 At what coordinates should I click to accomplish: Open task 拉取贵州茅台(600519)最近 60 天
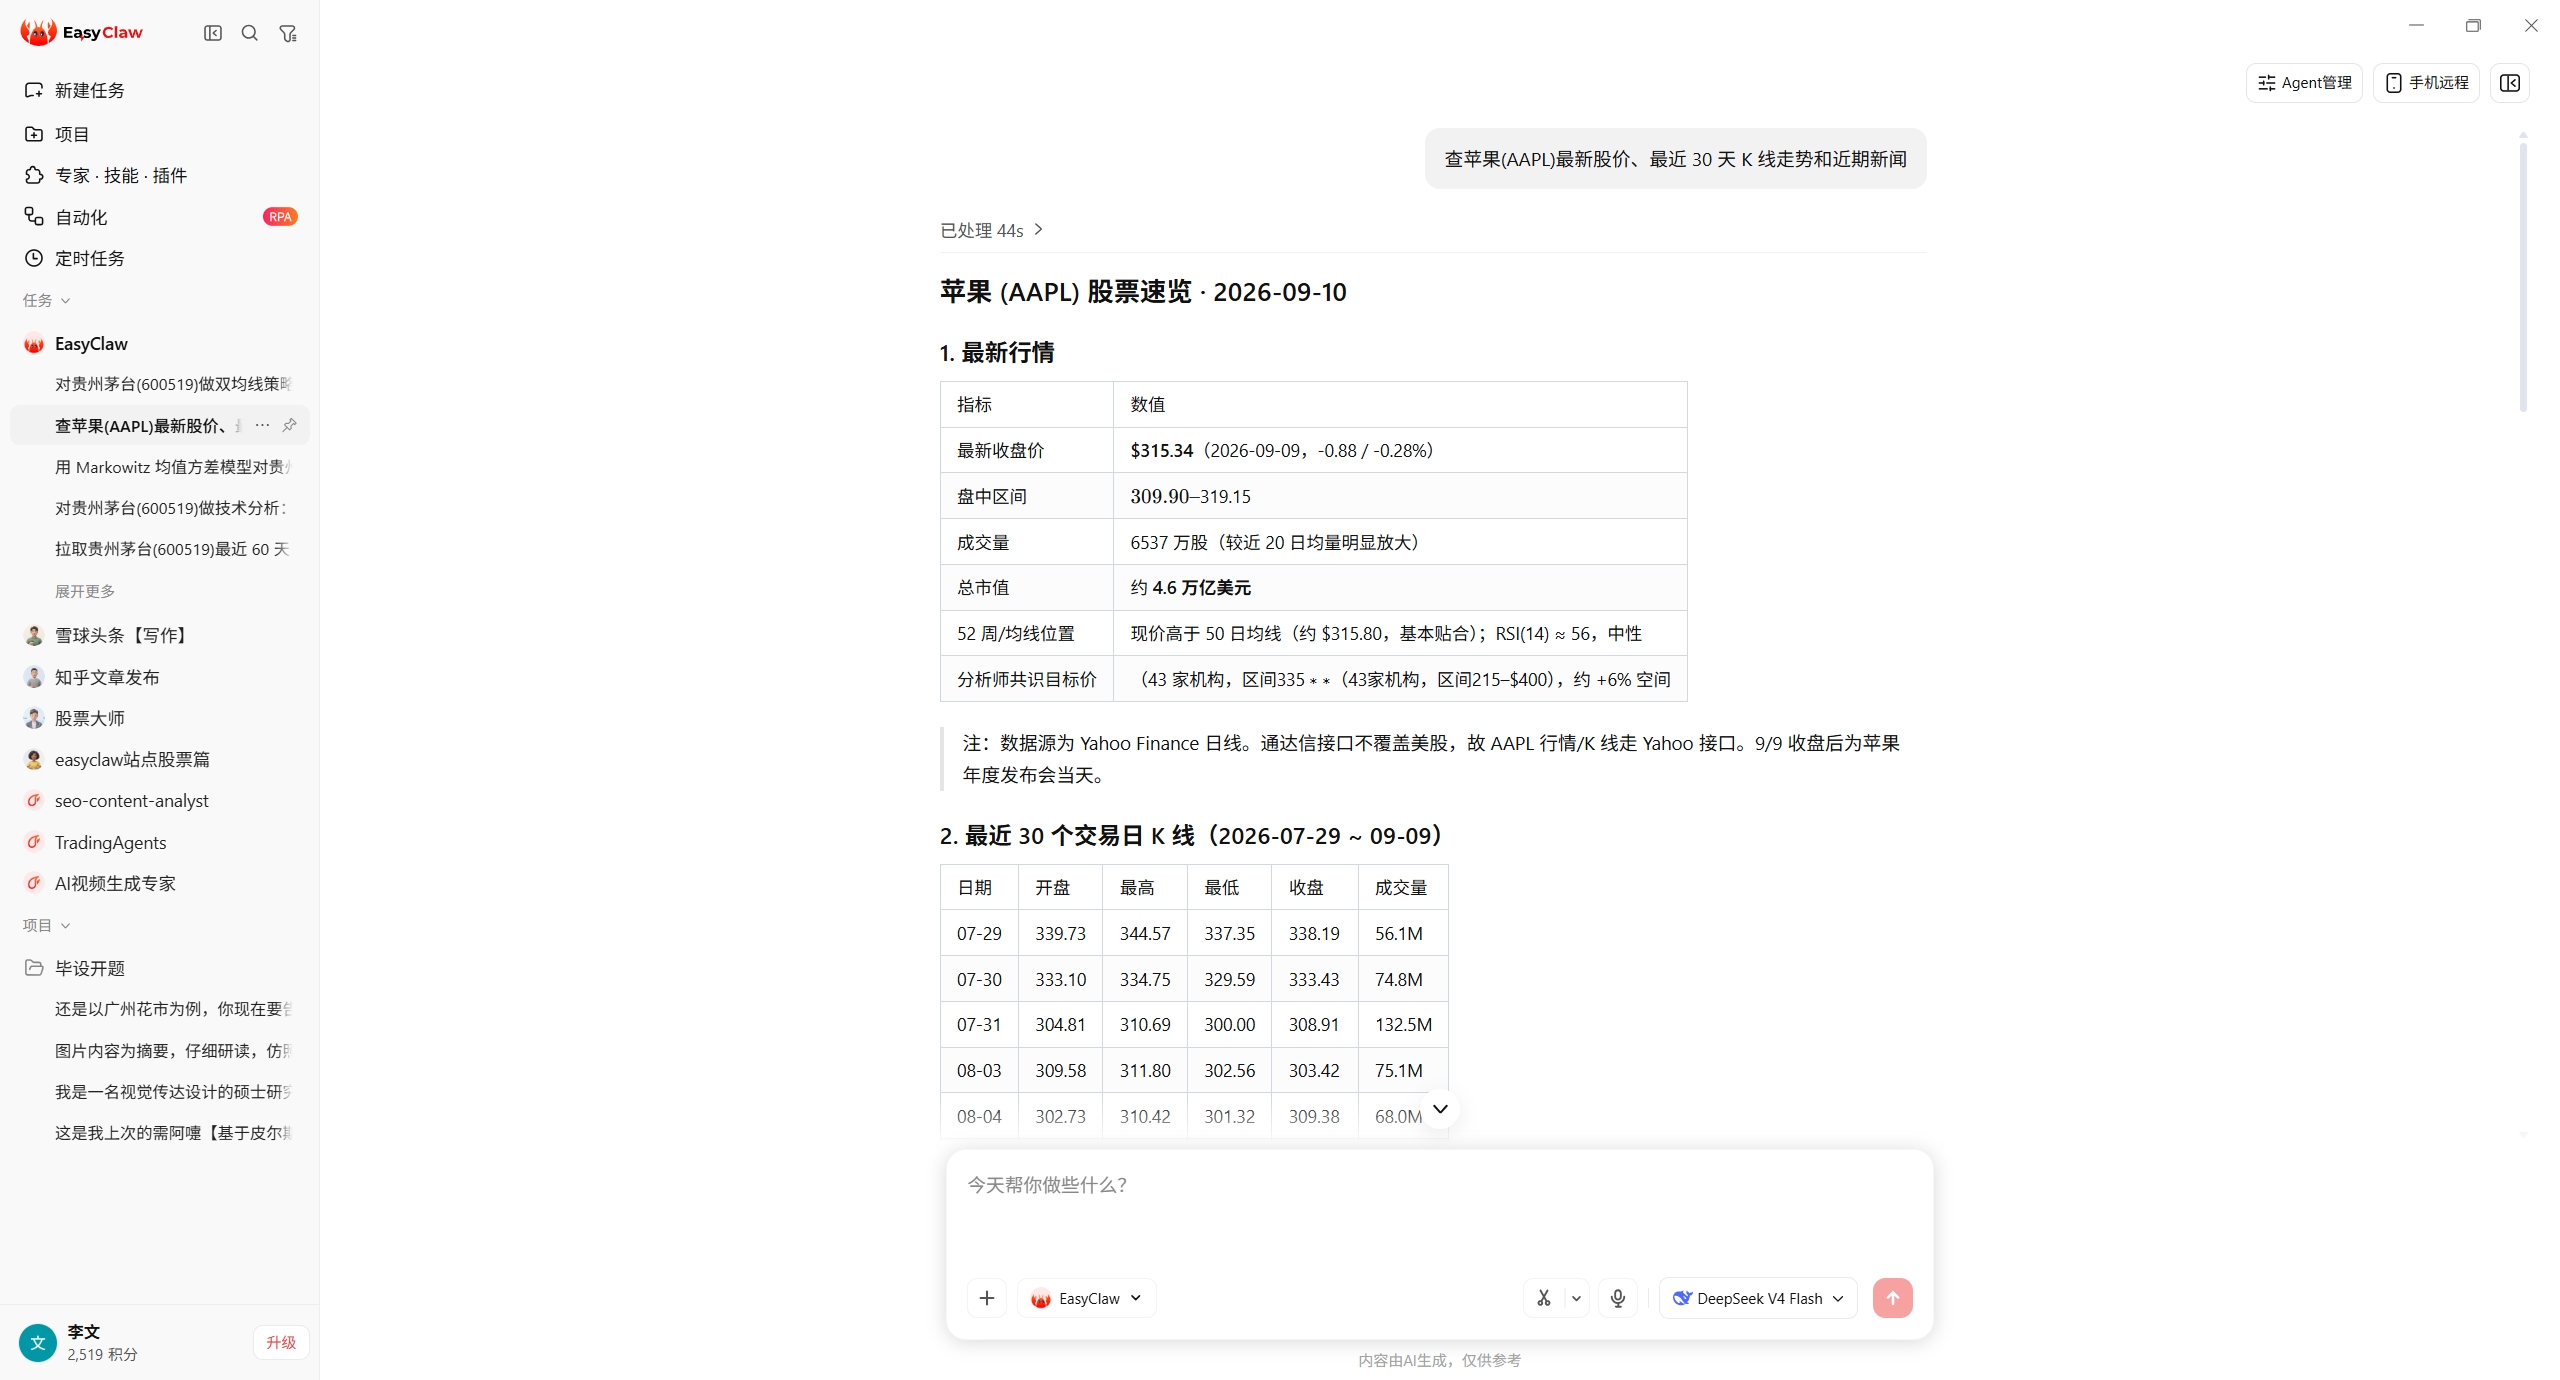click(172, 549)
